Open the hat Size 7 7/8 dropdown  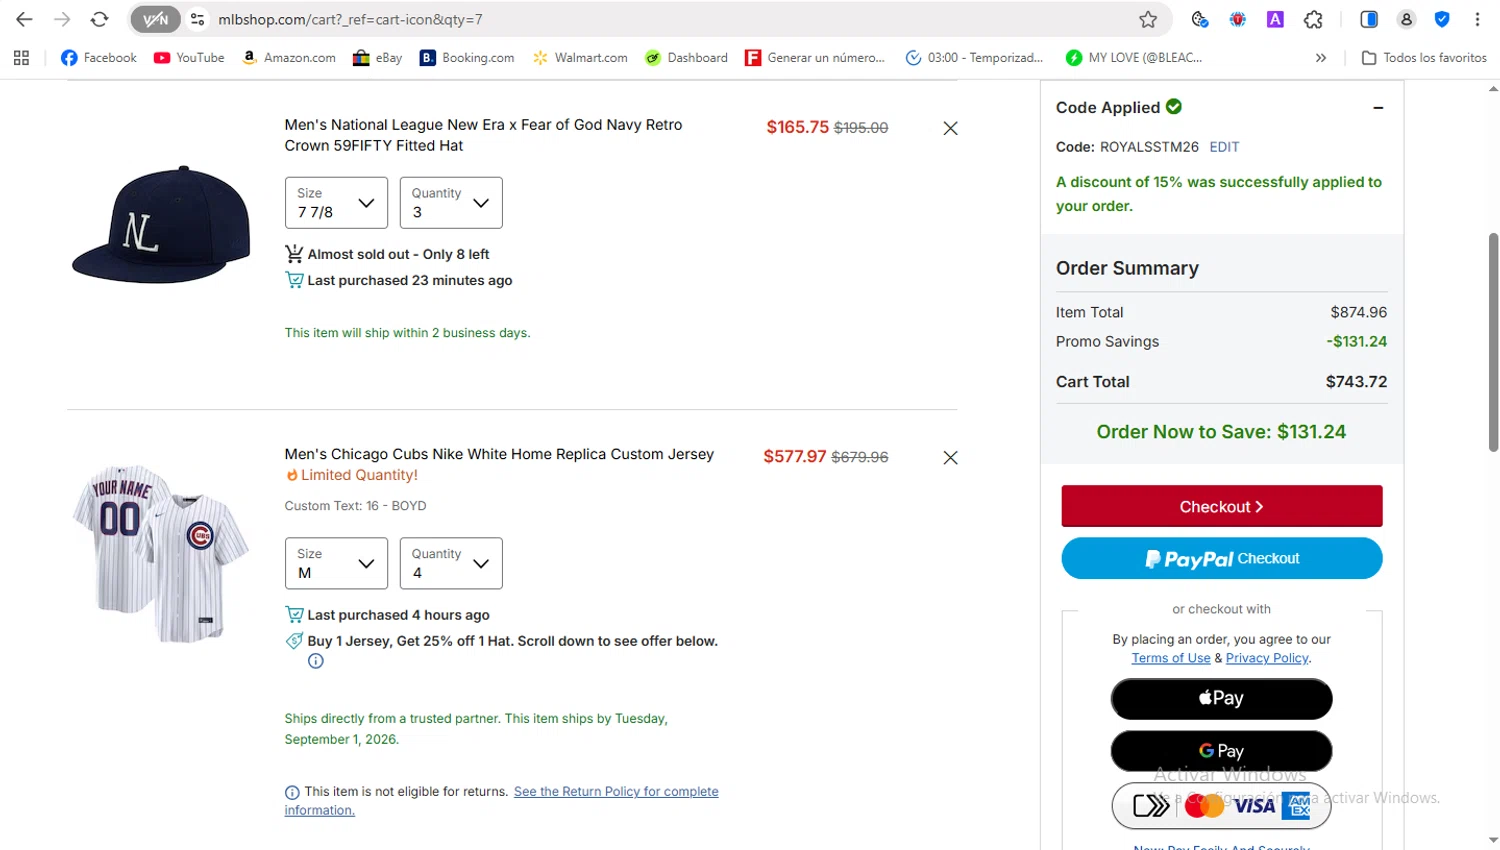pyautogui.click(x=336, y=203)
